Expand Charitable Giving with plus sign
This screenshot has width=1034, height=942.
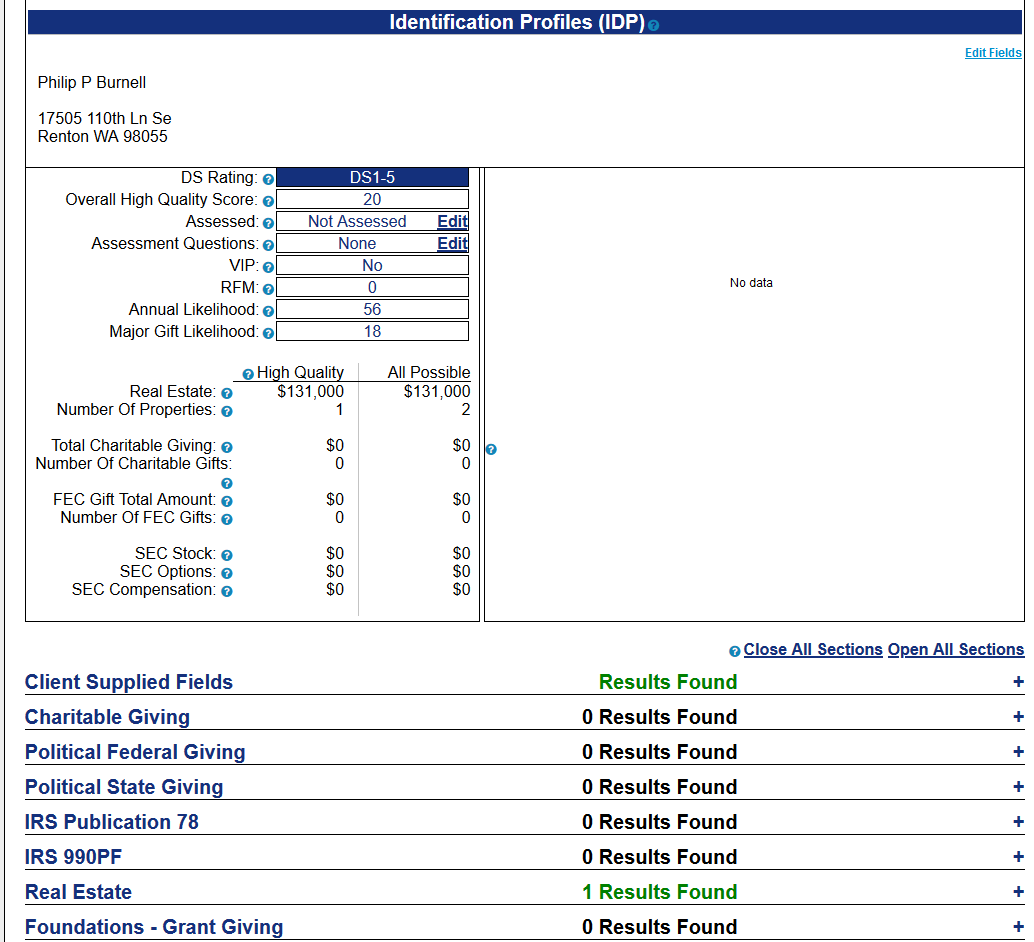(x=1018, y=717)
